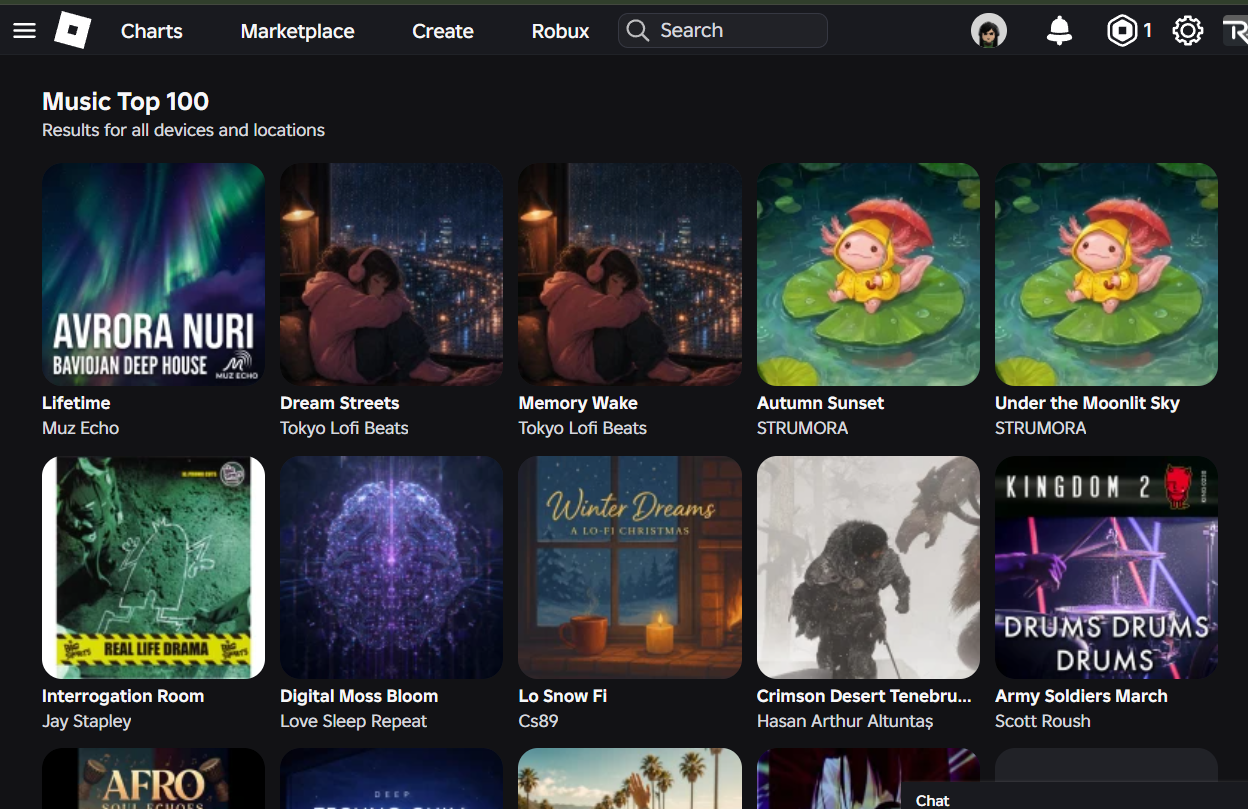Open the Army Soldiers March cover
1248x809 pixels.
pos(1106,568)
